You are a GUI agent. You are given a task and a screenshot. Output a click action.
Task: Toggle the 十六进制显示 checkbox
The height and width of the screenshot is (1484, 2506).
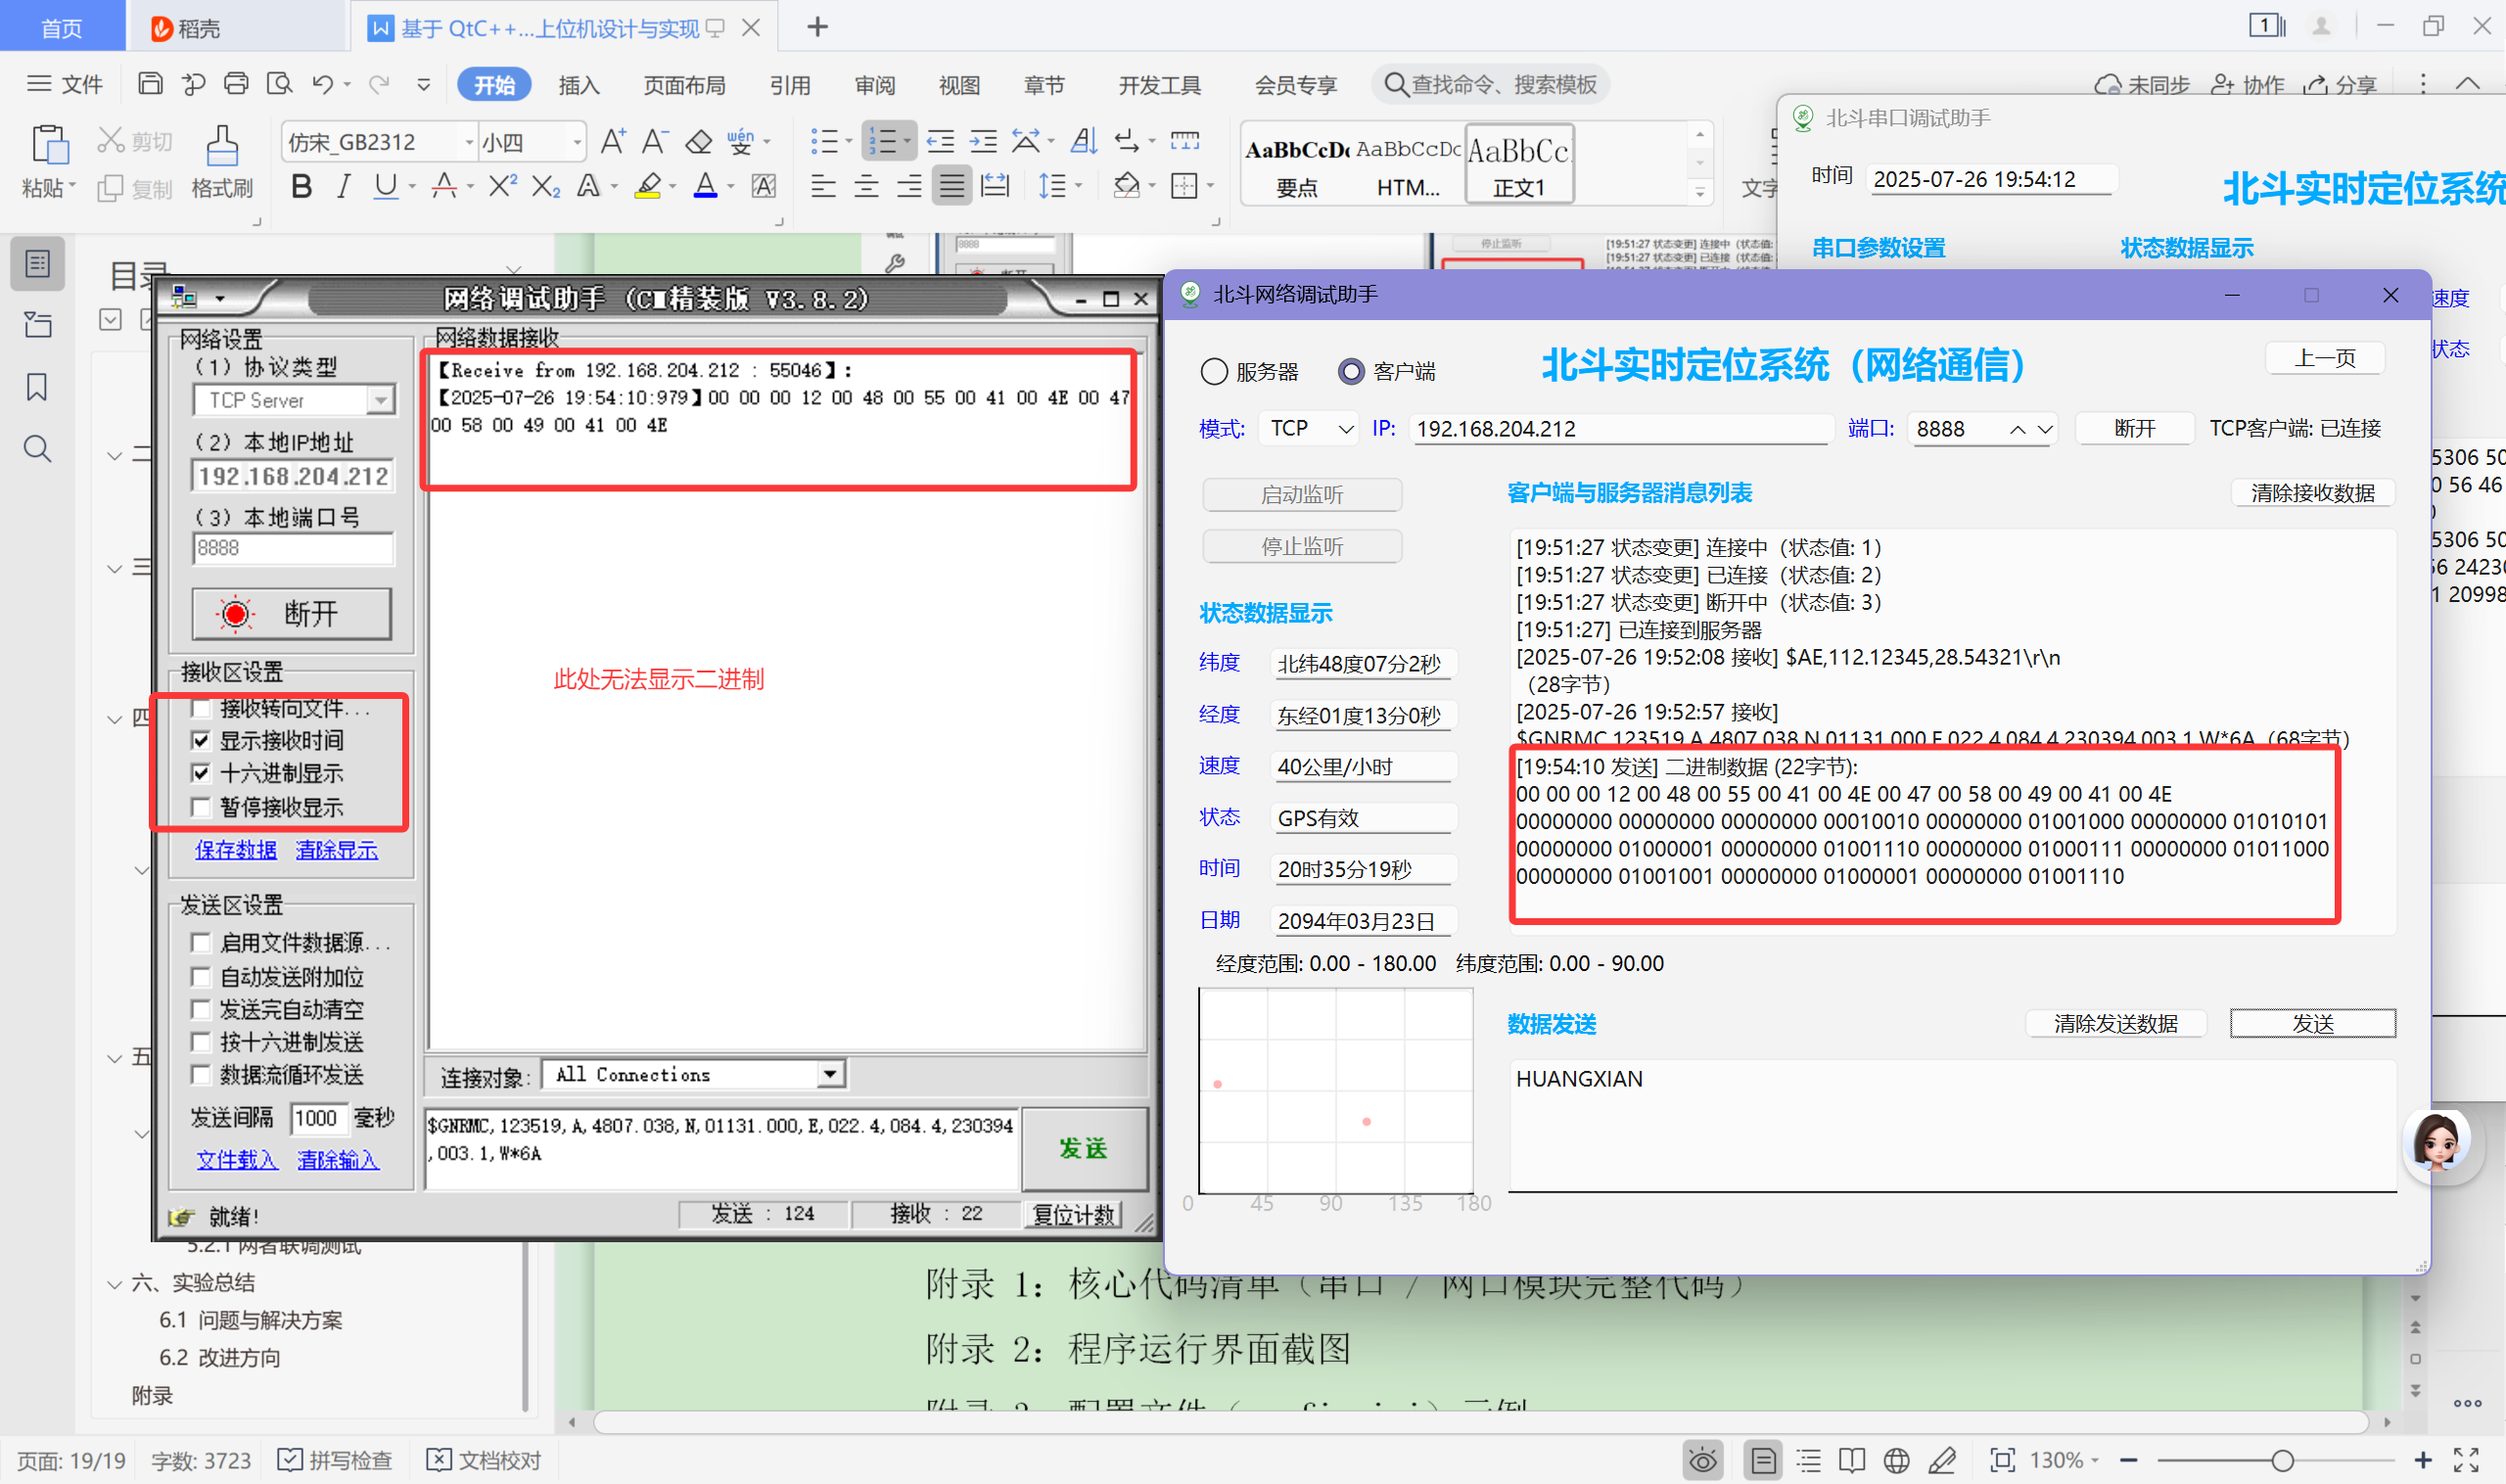click(201, 773)
